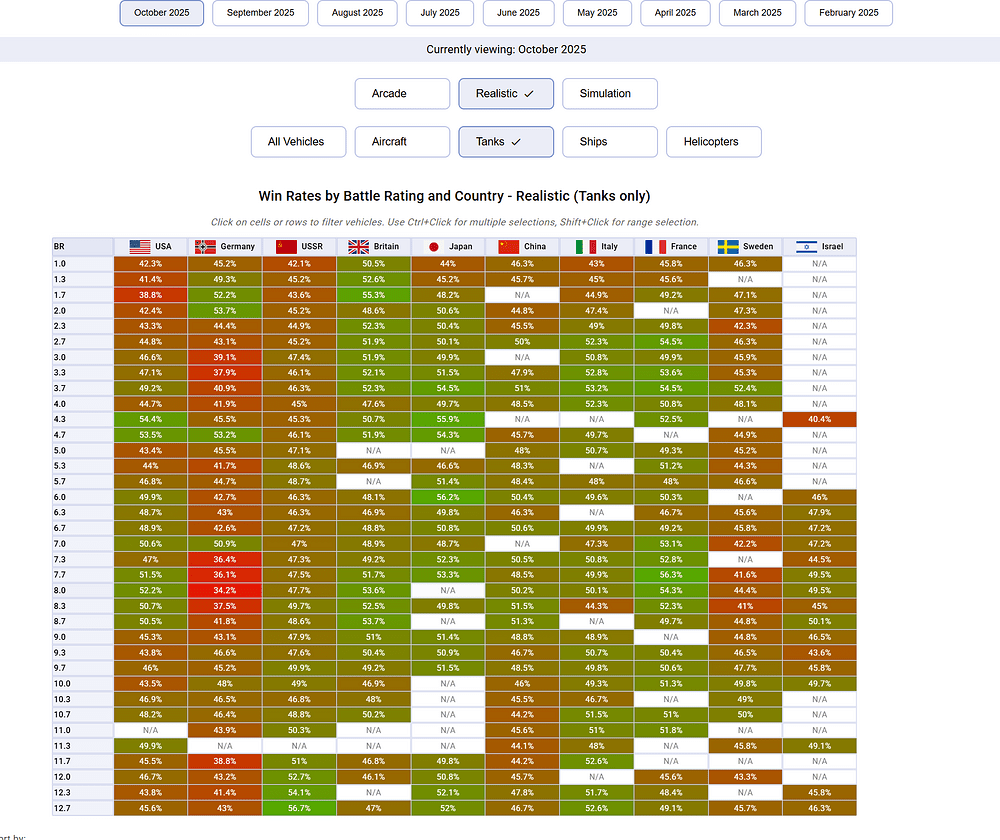Select the Arcade game mode

(x=402, y=94)
